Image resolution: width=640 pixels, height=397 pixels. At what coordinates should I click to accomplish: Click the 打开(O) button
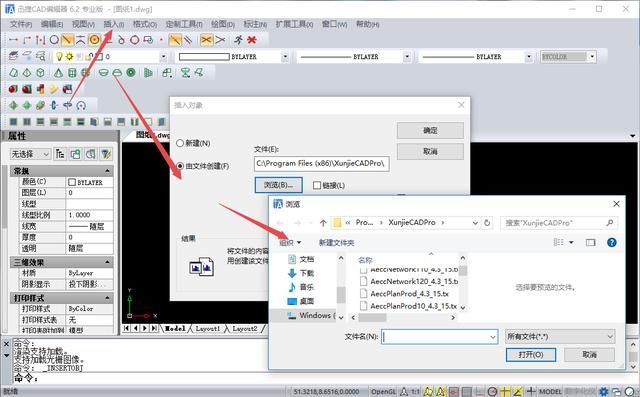click(531, 355)
